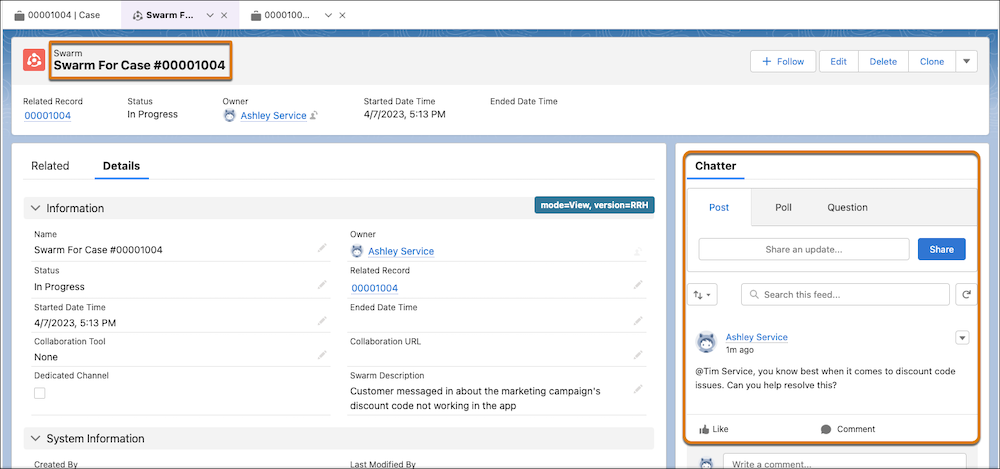Toggle the Dedicated Channel checkbox
The image size is (1000, 469).
[x=40, y=393]
